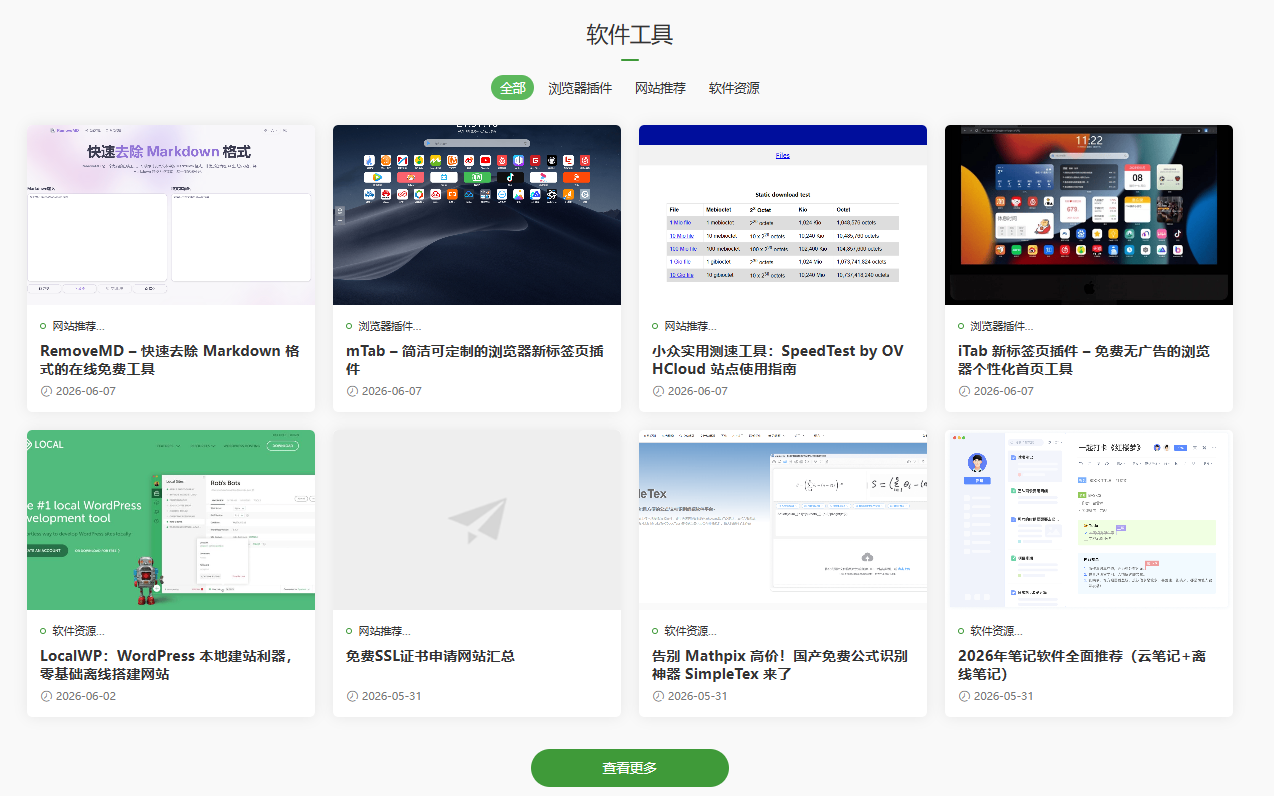Click 软件资源 category on 笔记软件 card
The image size is (1274, 796).
(996, 631)
